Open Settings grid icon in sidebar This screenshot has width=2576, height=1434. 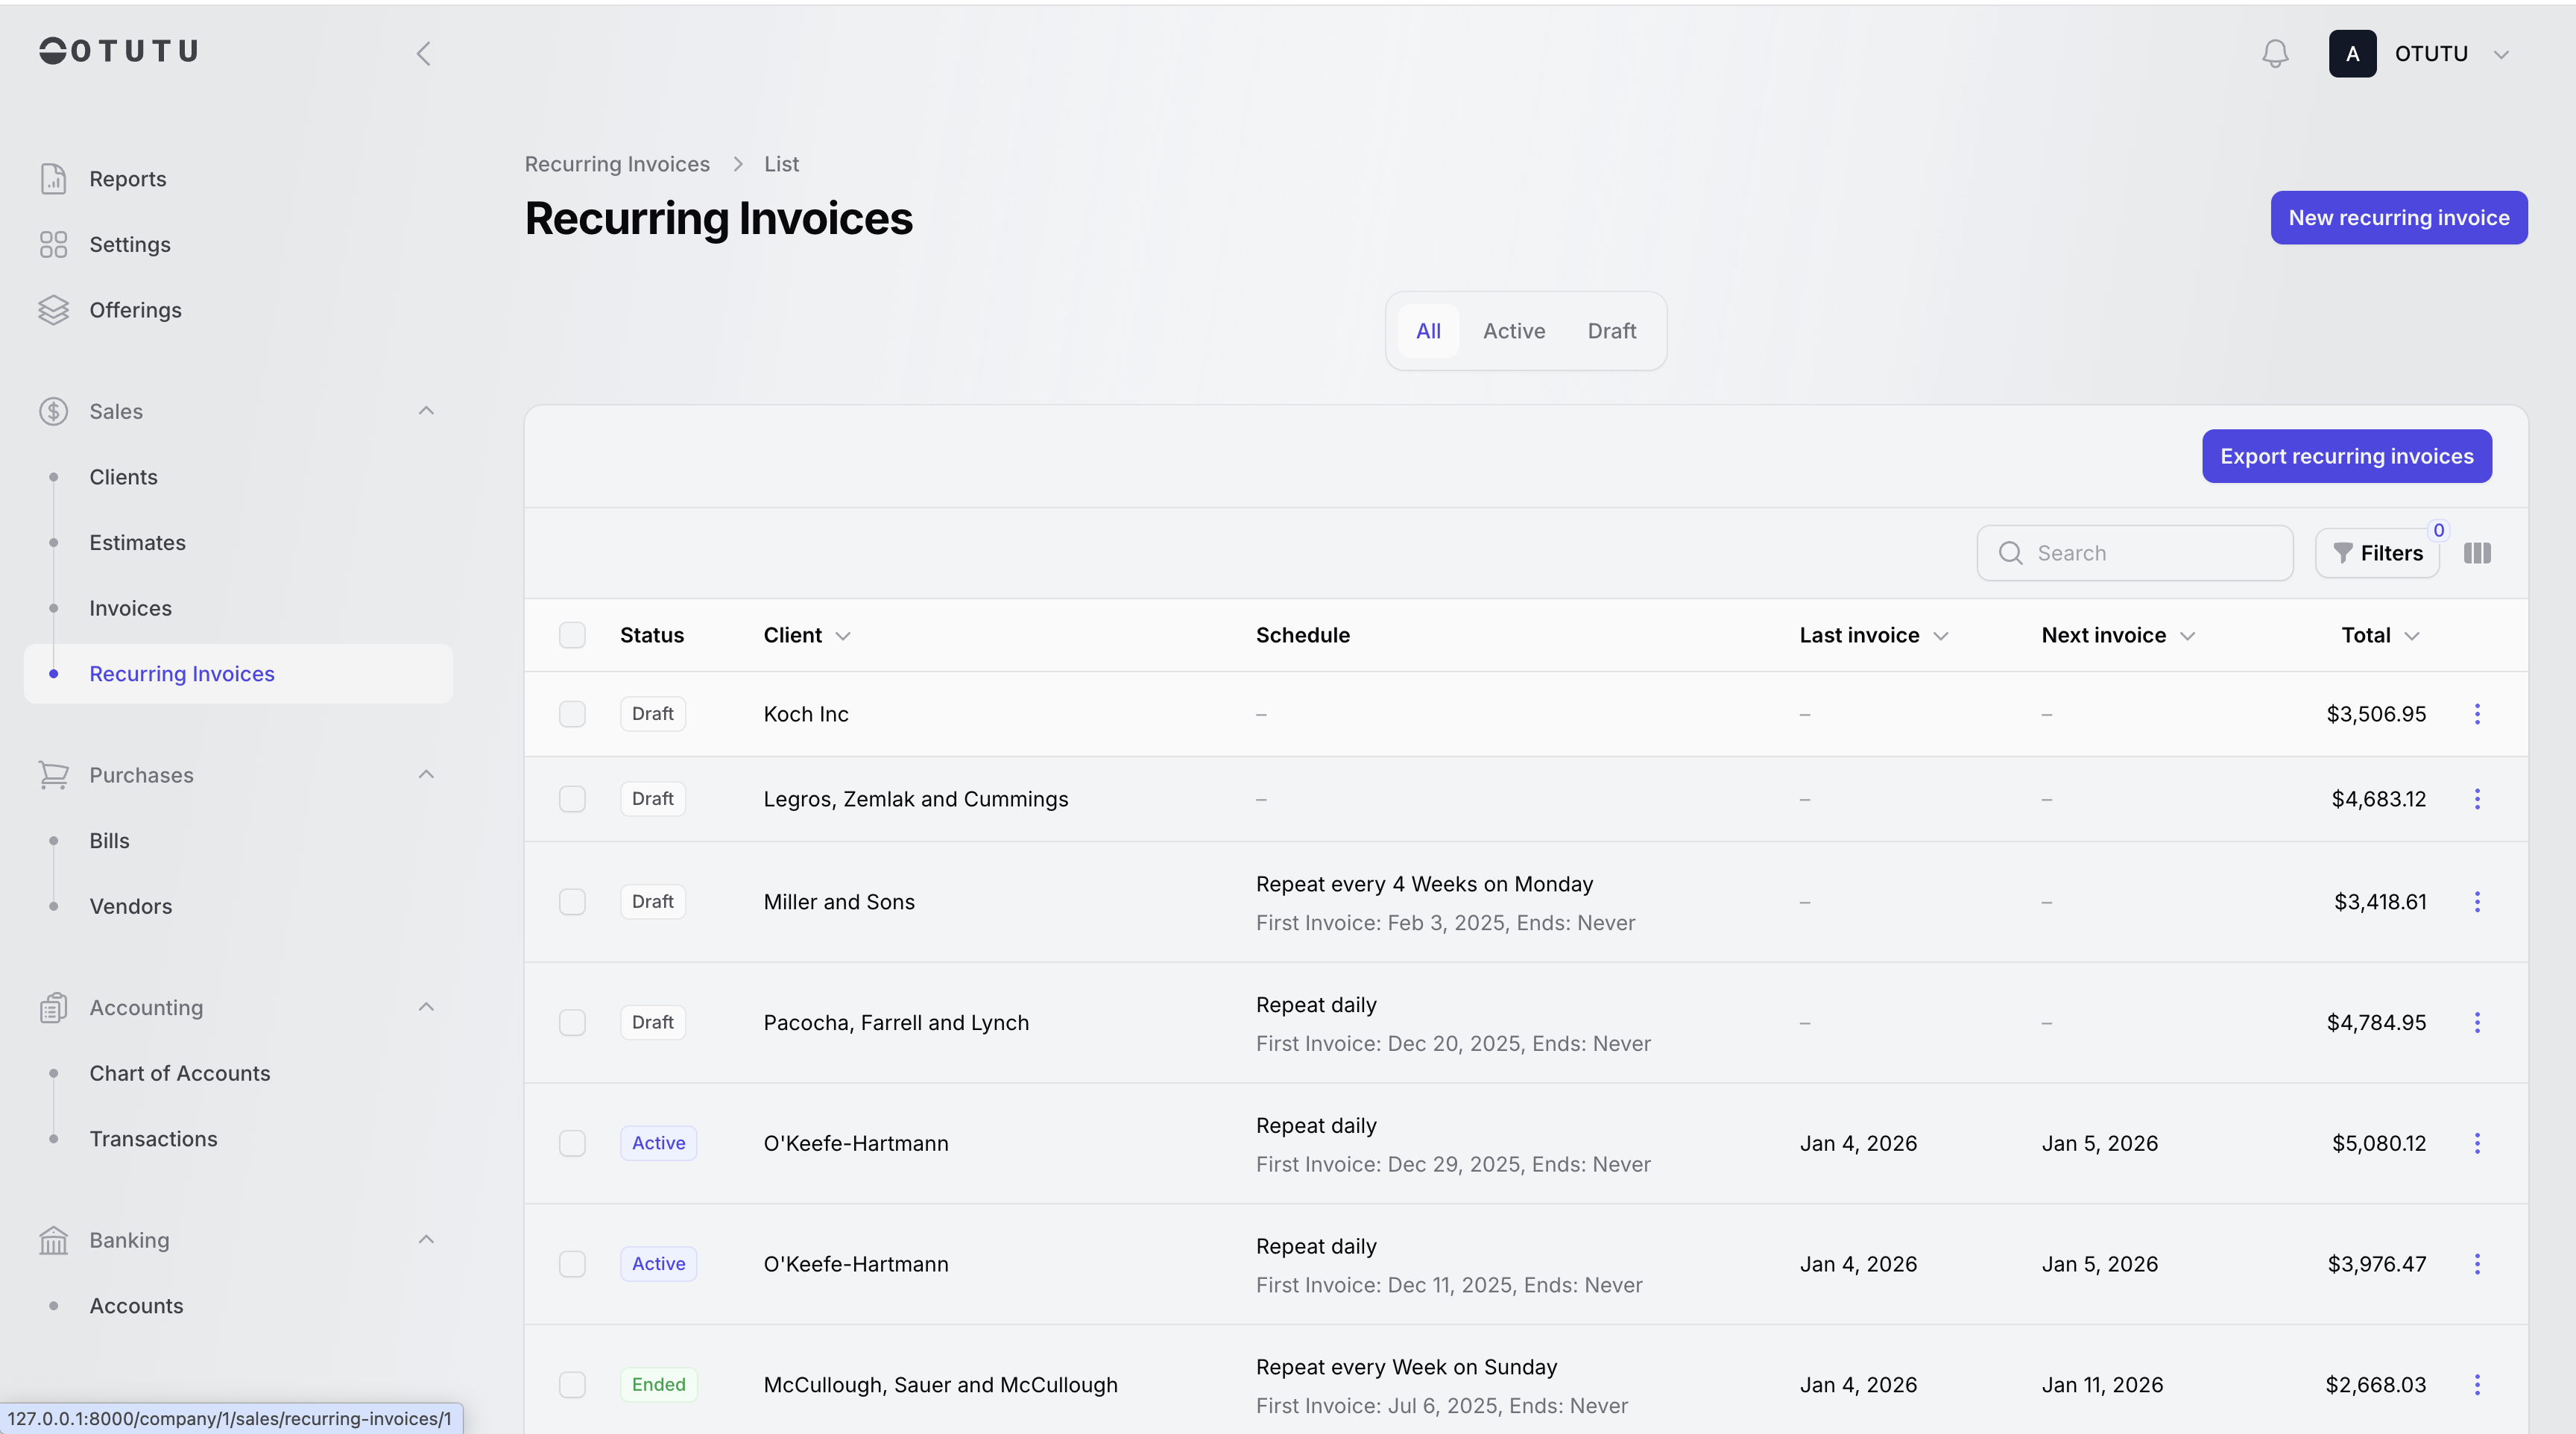(53, 244)
